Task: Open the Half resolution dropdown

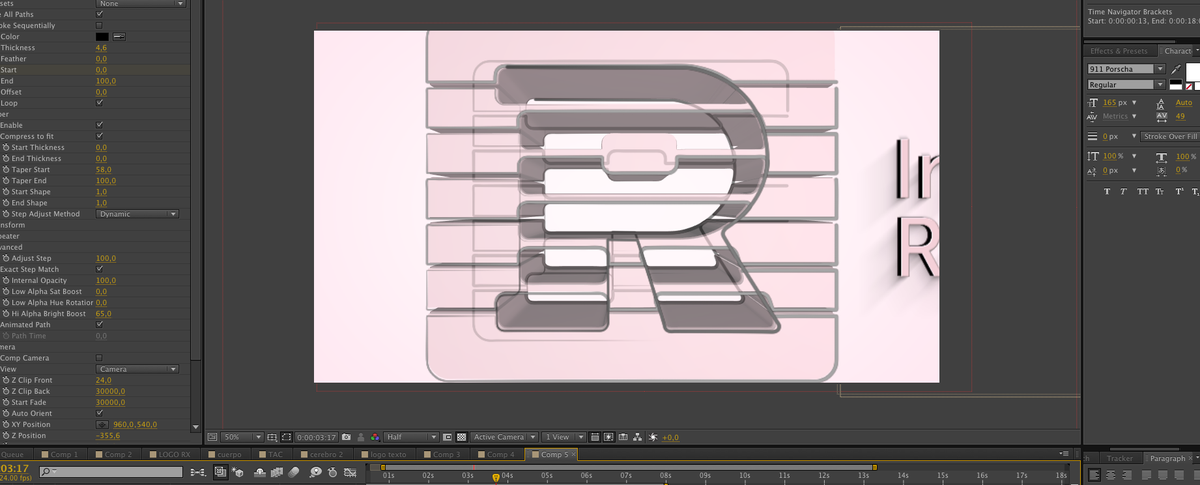Action: (412, 437)
